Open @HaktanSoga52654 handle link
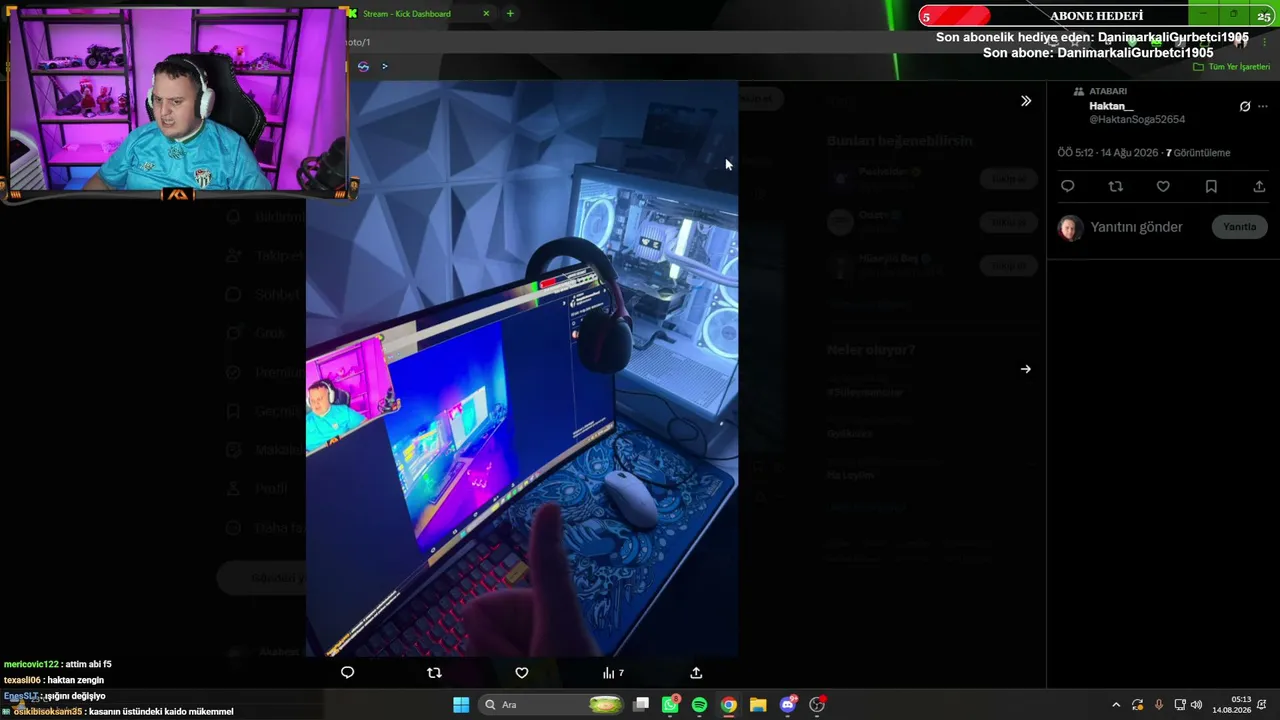Screen dimensions: 1280x720 pos(1137,119)
